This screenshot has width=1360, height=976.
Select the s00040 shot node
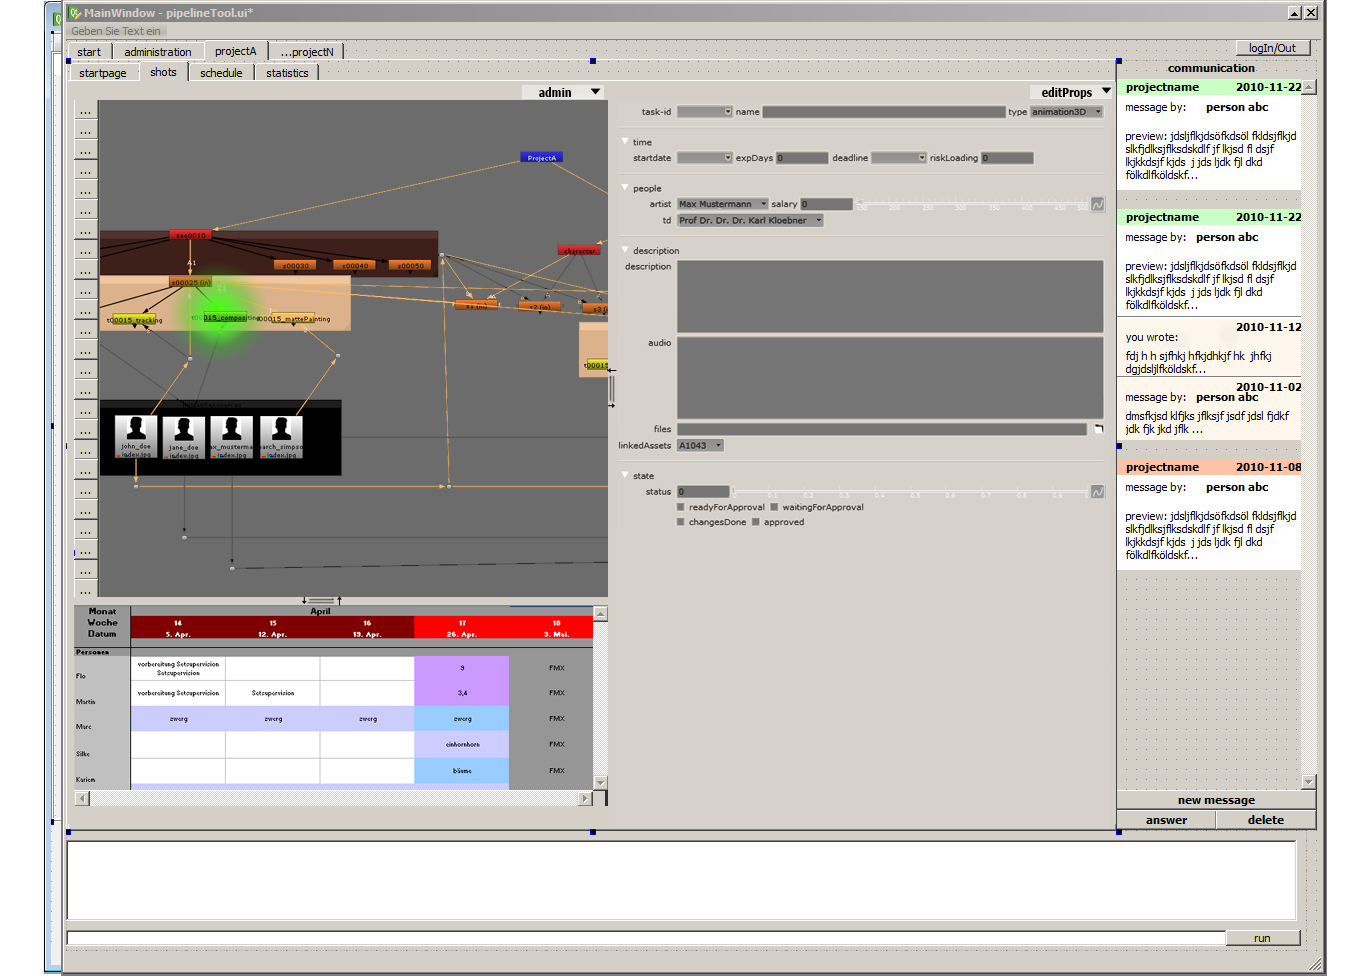355,266
